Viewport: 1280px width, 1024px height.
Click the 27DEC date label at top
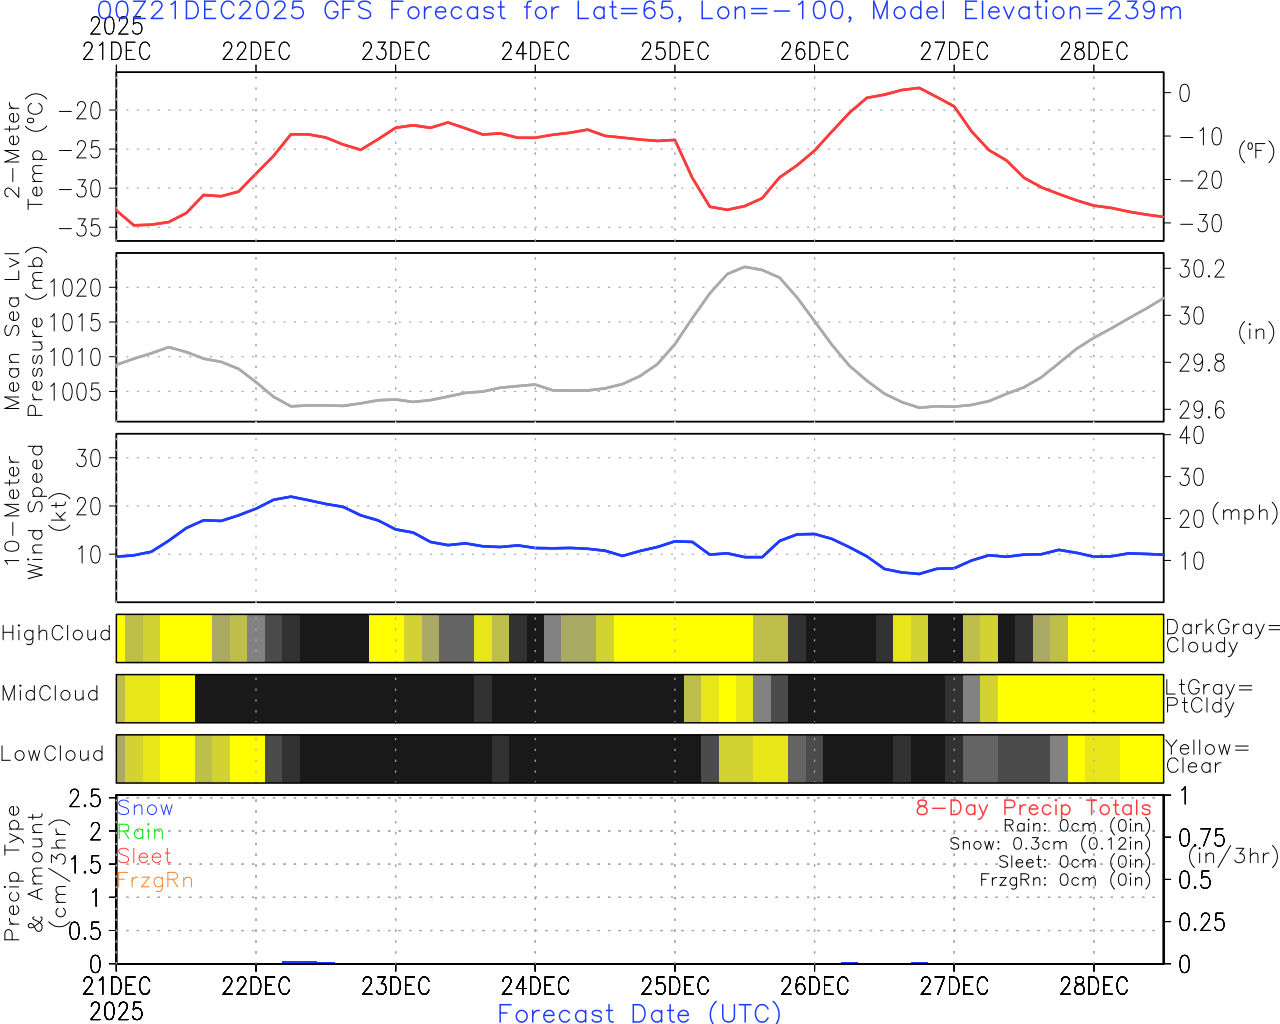[954, 52]
